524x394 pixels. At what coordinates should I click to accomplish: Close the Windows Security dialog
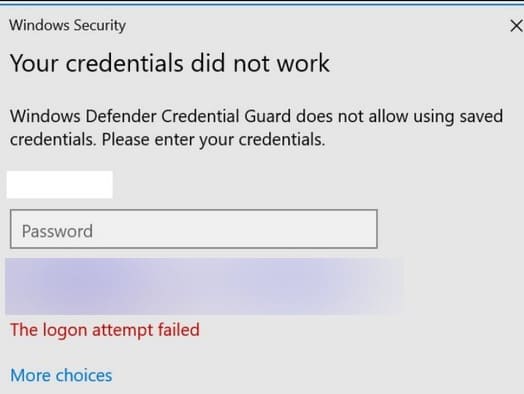(517, 26)
